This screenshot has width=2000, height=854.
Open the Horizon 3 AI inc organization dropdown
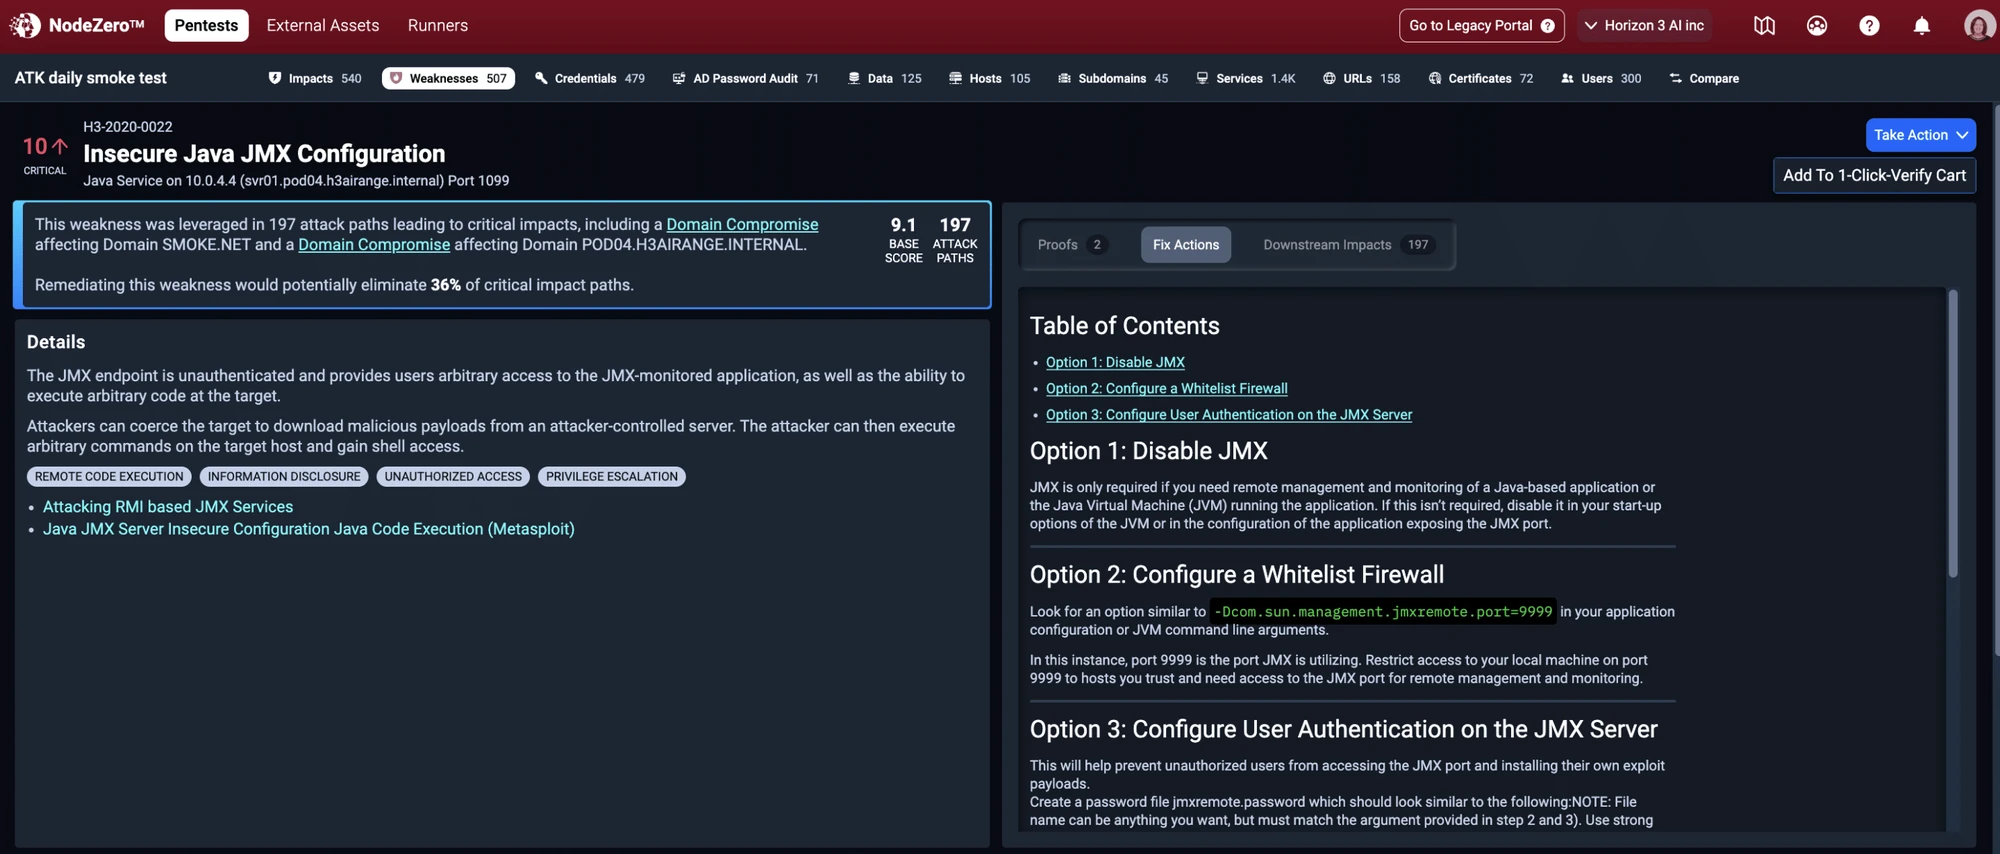(x=1644, y=26)
